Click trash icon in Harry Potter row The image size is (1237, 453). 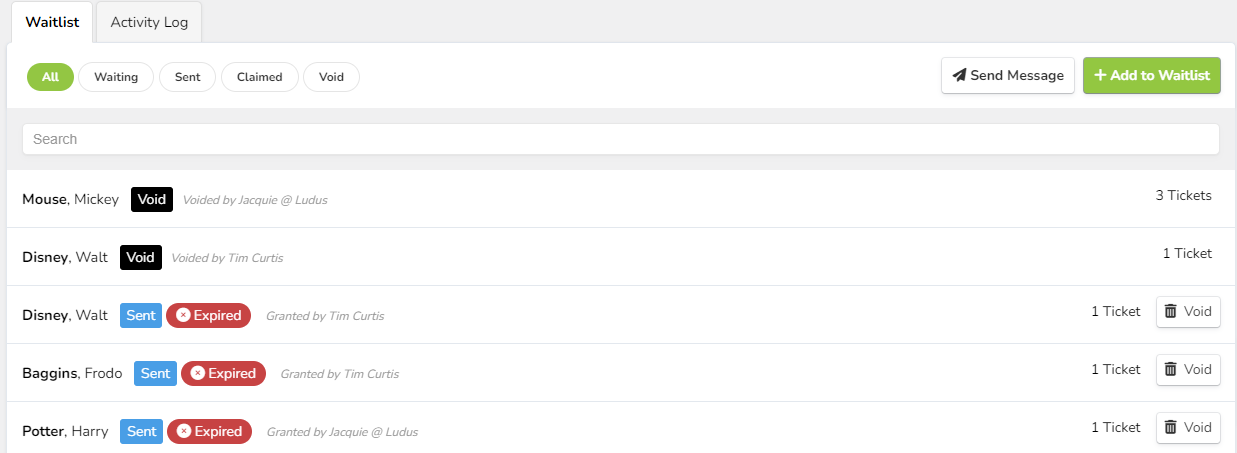pyautogui.click(x=1171, y=428)
